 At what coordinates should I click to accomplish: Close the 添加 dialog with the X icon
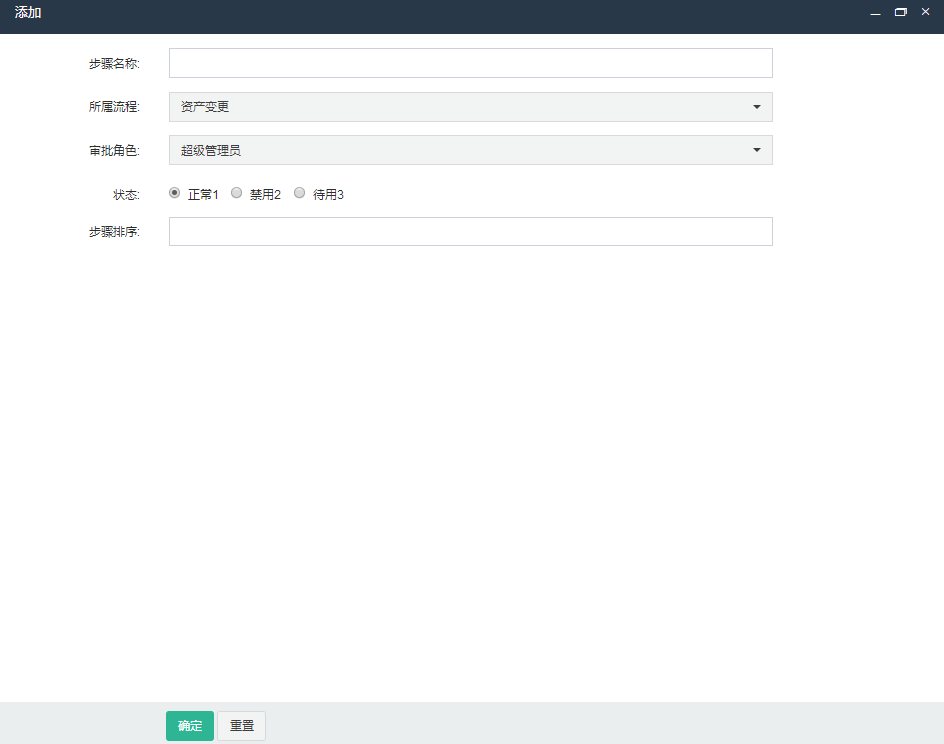point(926,12)
